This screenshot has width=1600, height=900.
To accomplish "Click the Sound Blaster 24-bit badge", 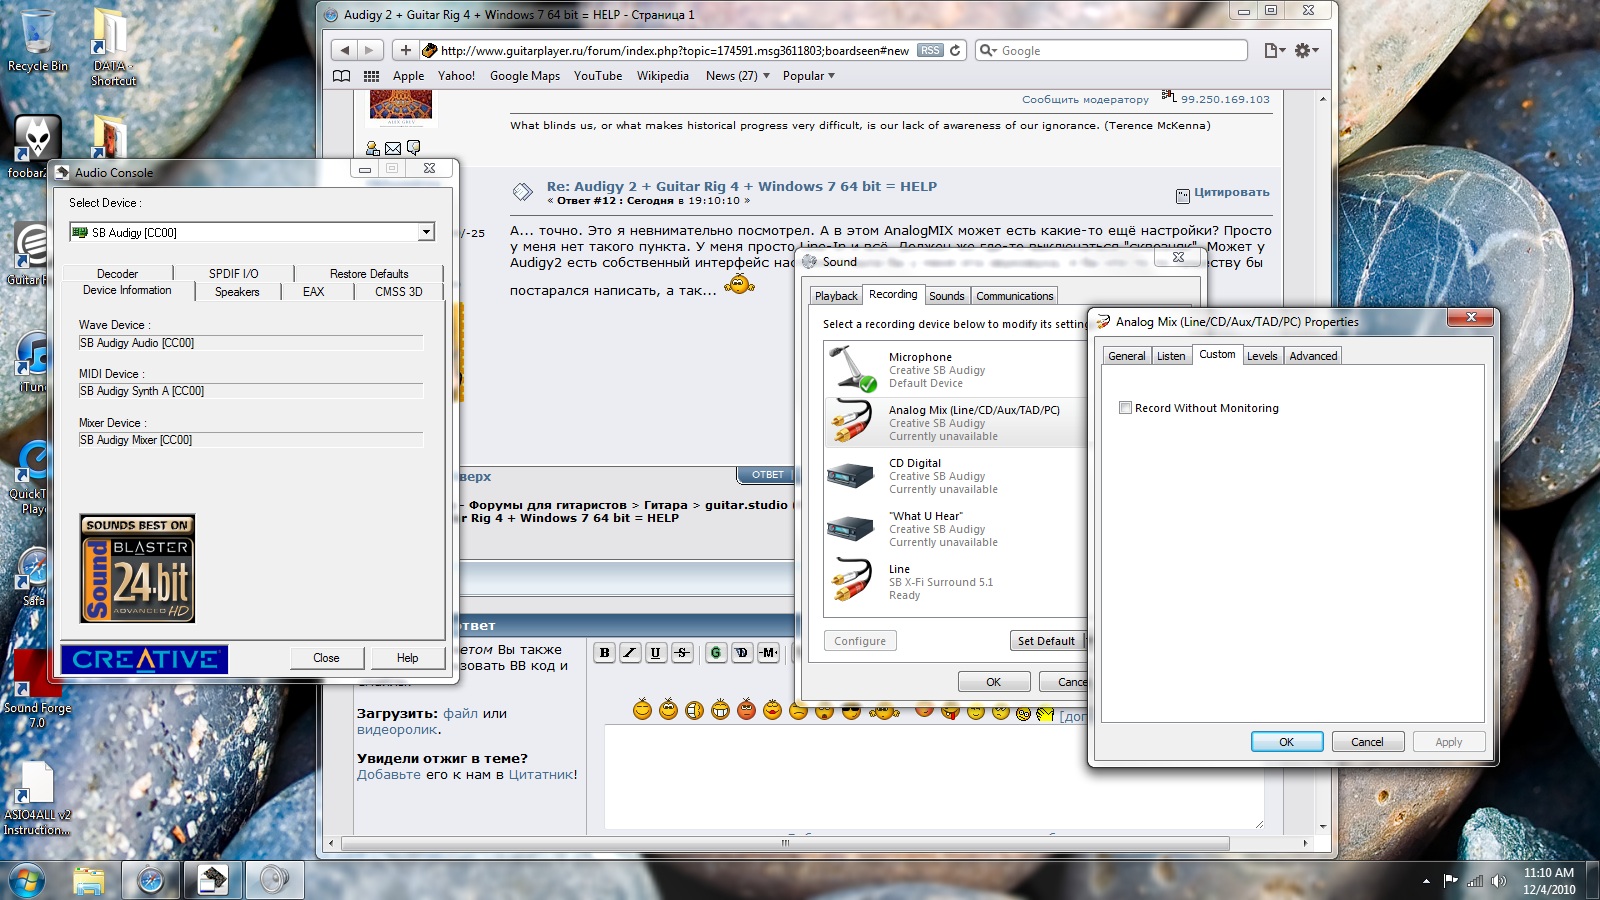I will [137, 569].
